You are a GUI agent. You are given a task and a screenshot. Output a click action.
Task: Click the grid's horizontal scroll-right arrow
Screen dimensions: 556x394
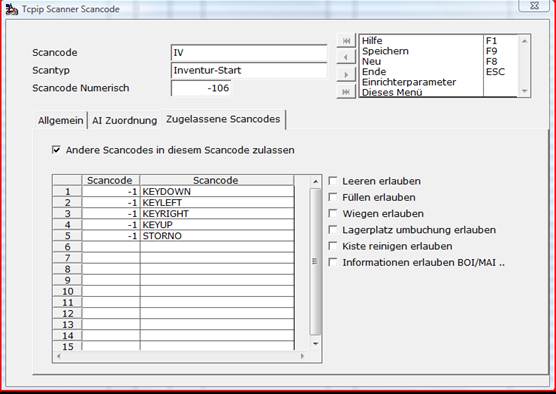(x=302, y=356)
